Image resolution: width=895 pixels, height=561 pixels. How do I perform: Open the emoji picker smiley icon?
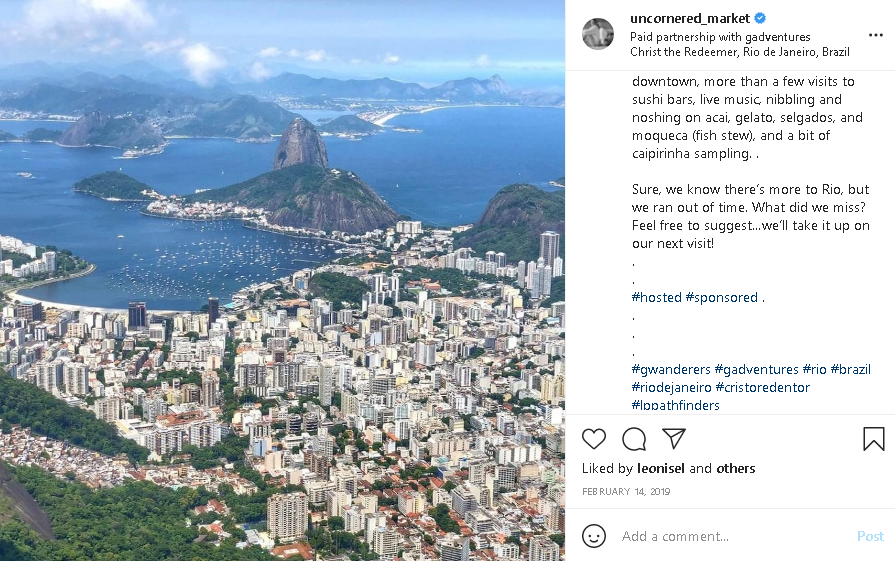(594, 536)
